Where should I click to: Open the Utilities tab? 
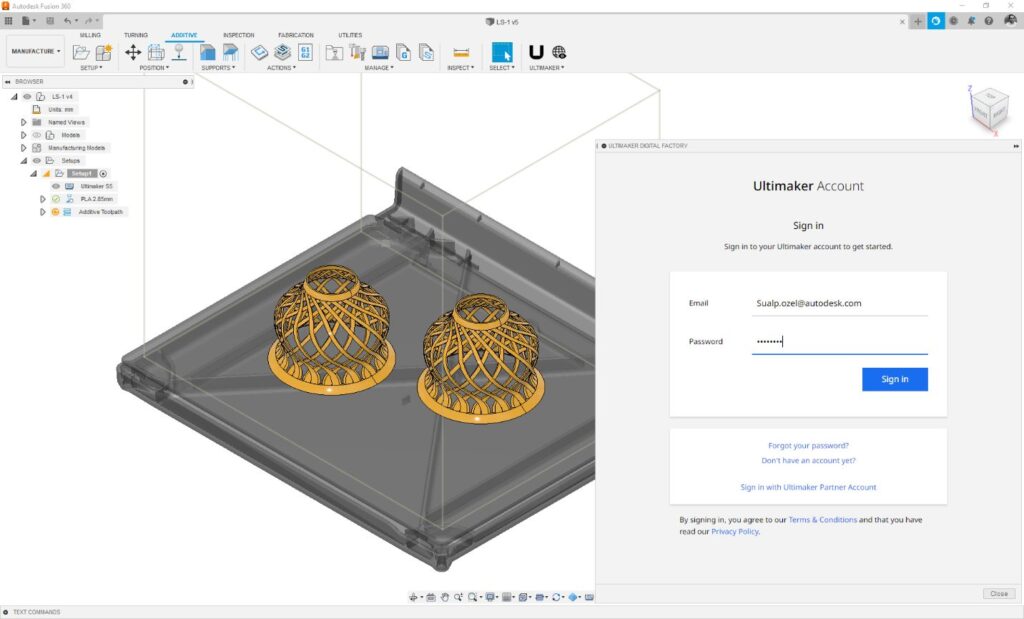pos(349,34)
